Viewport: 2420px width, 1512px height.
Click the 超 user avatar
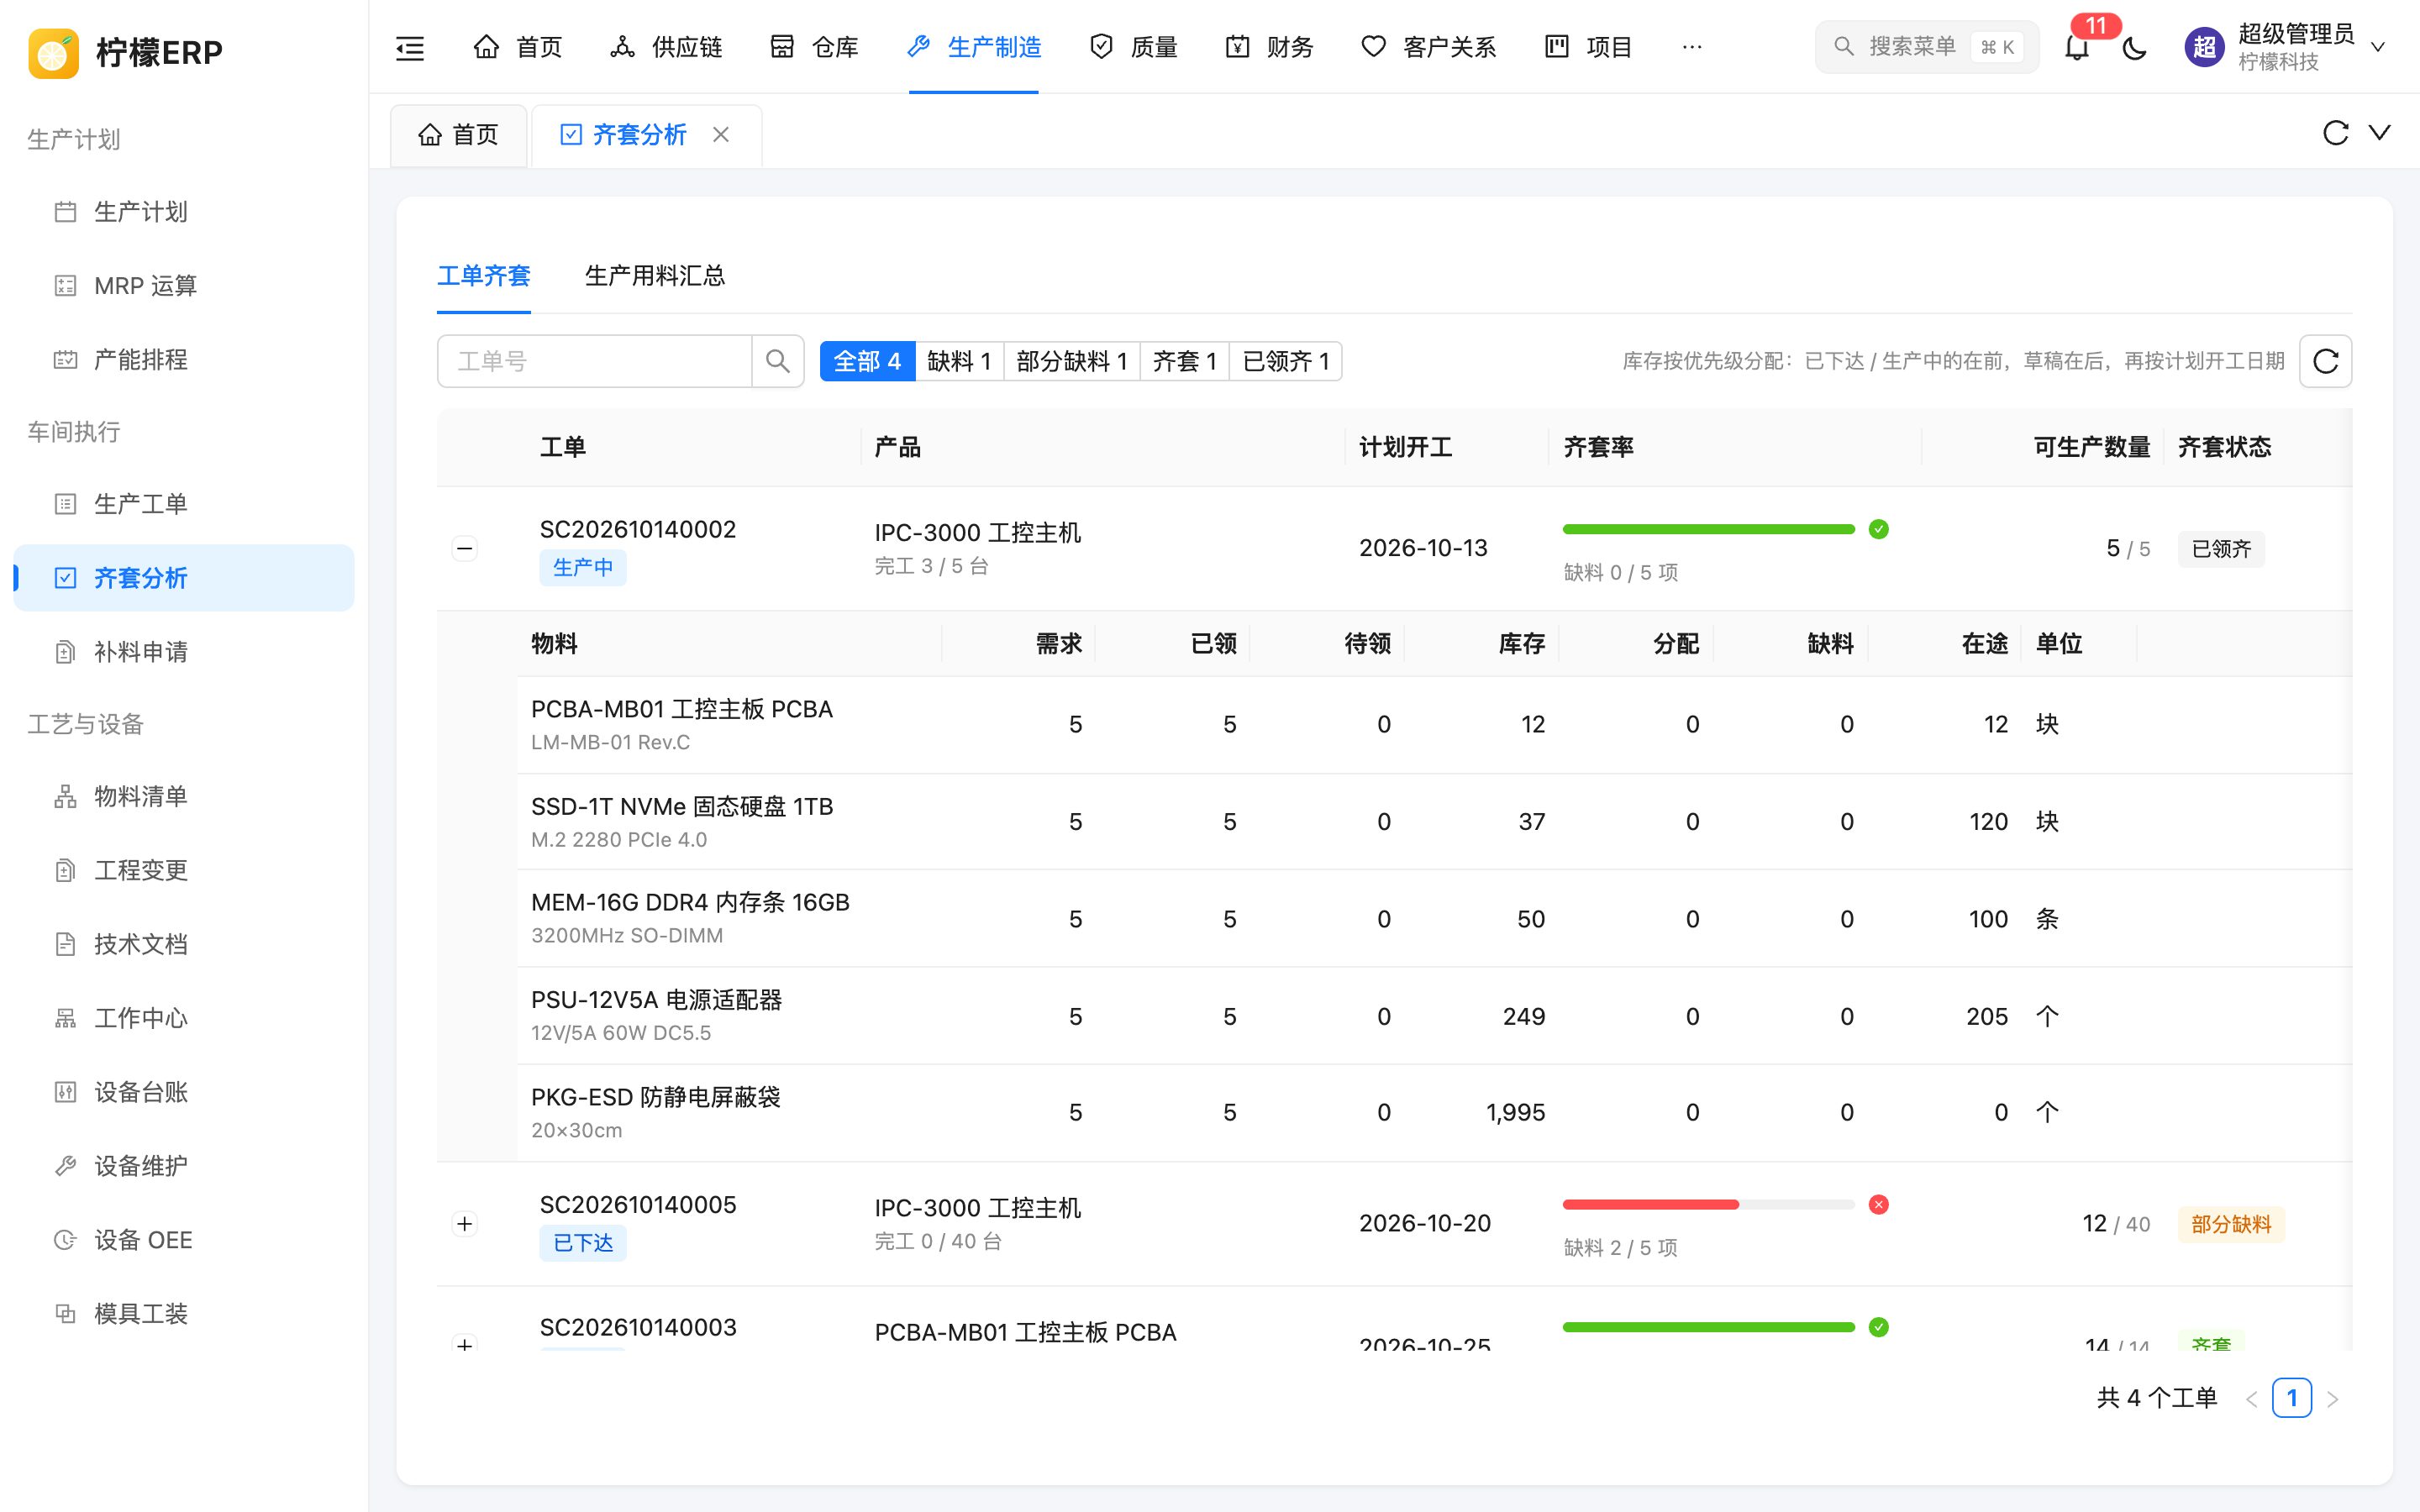click(x=2204, y=47)
